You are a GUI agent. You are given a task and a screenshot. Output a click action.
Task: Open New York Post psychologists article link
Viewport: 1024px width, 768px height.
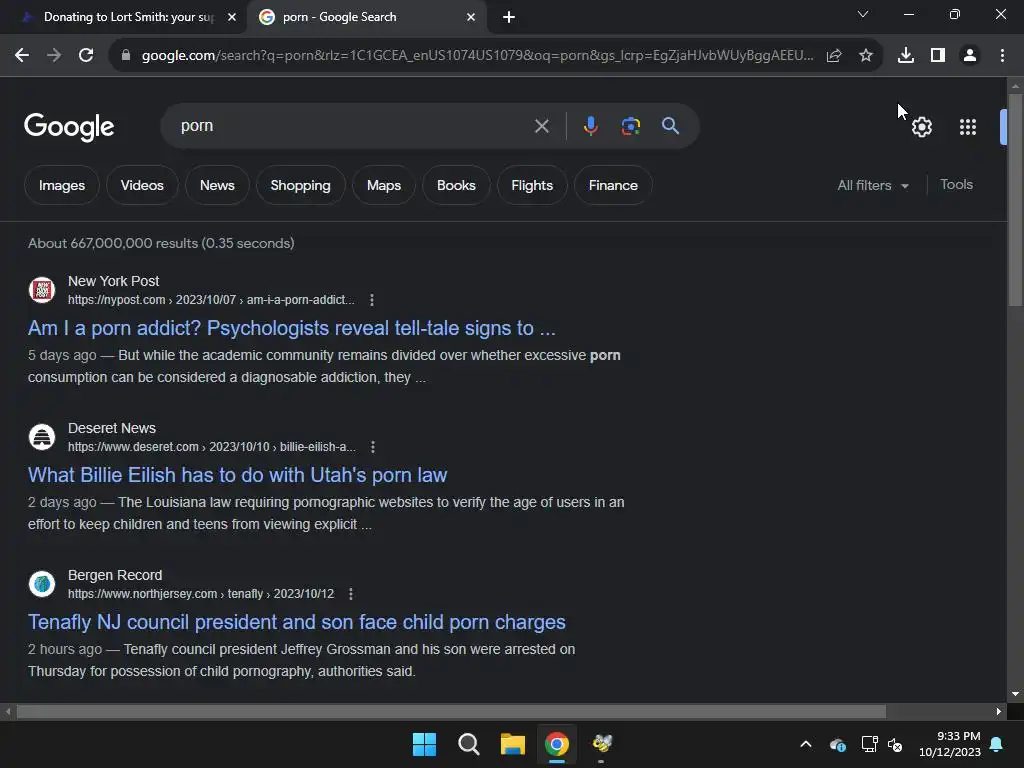coord(291,328)
